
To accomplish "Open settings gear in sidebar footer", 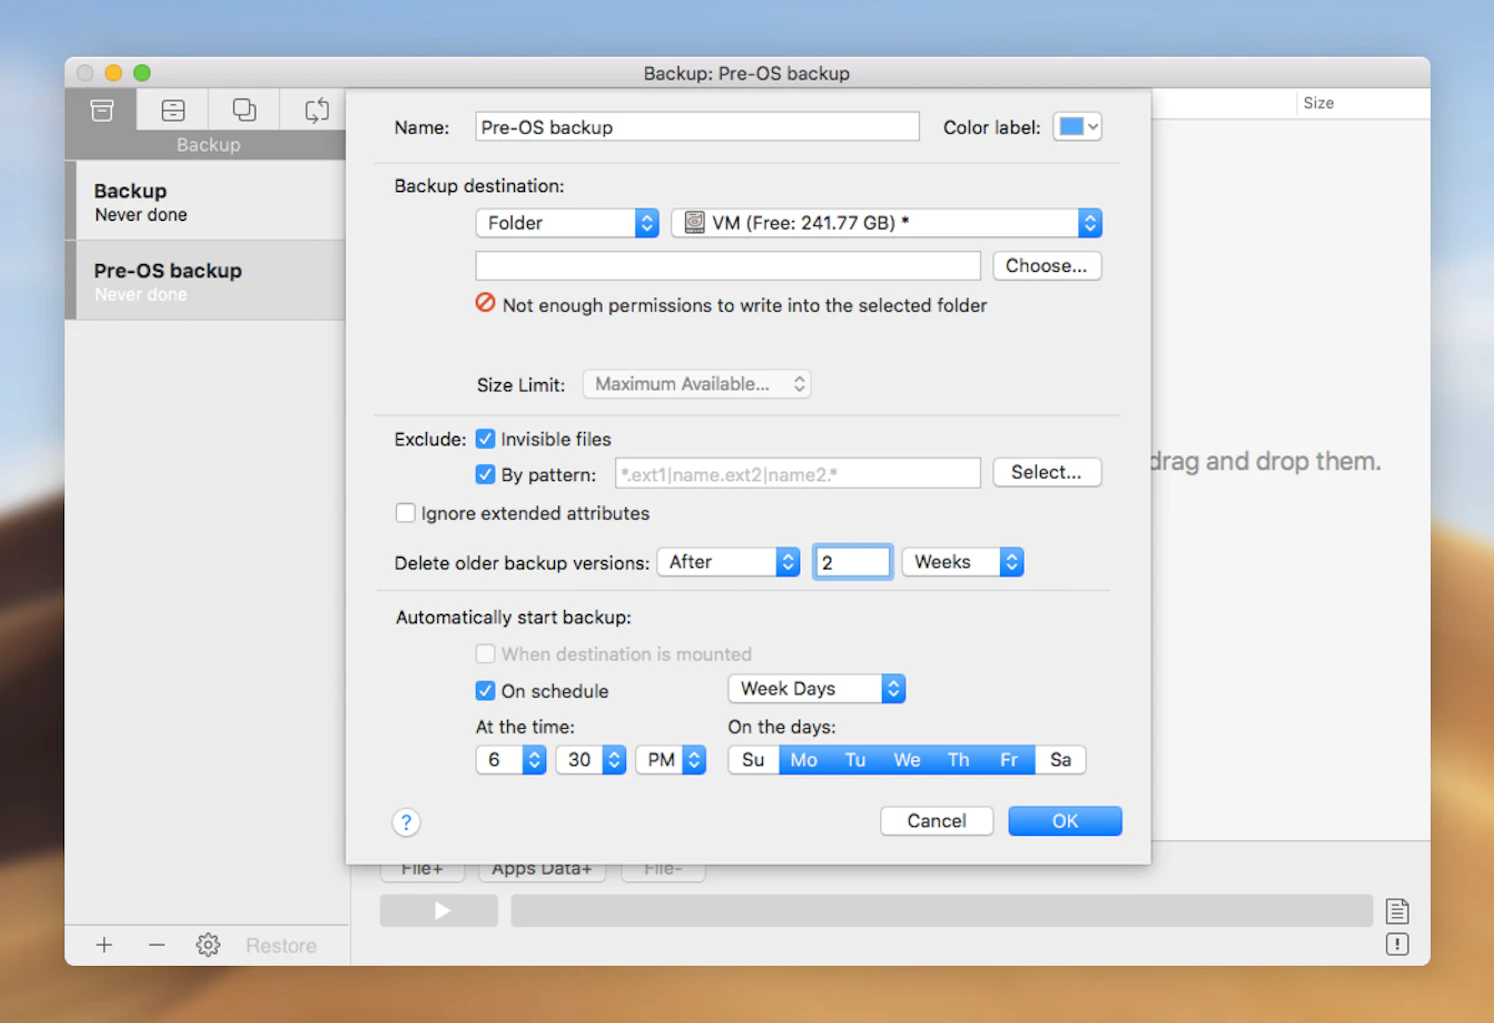I will pos(208,945).
